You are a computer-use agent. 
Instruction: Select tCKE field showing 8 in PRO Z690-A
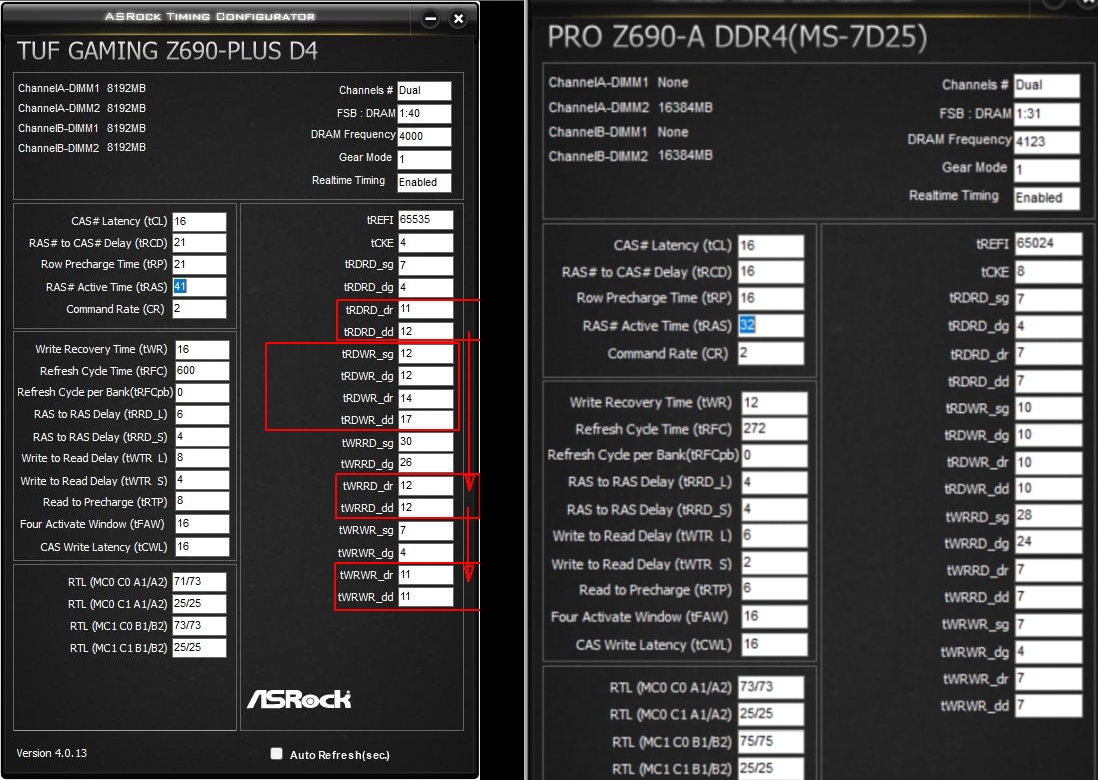tap(1048, 272)
